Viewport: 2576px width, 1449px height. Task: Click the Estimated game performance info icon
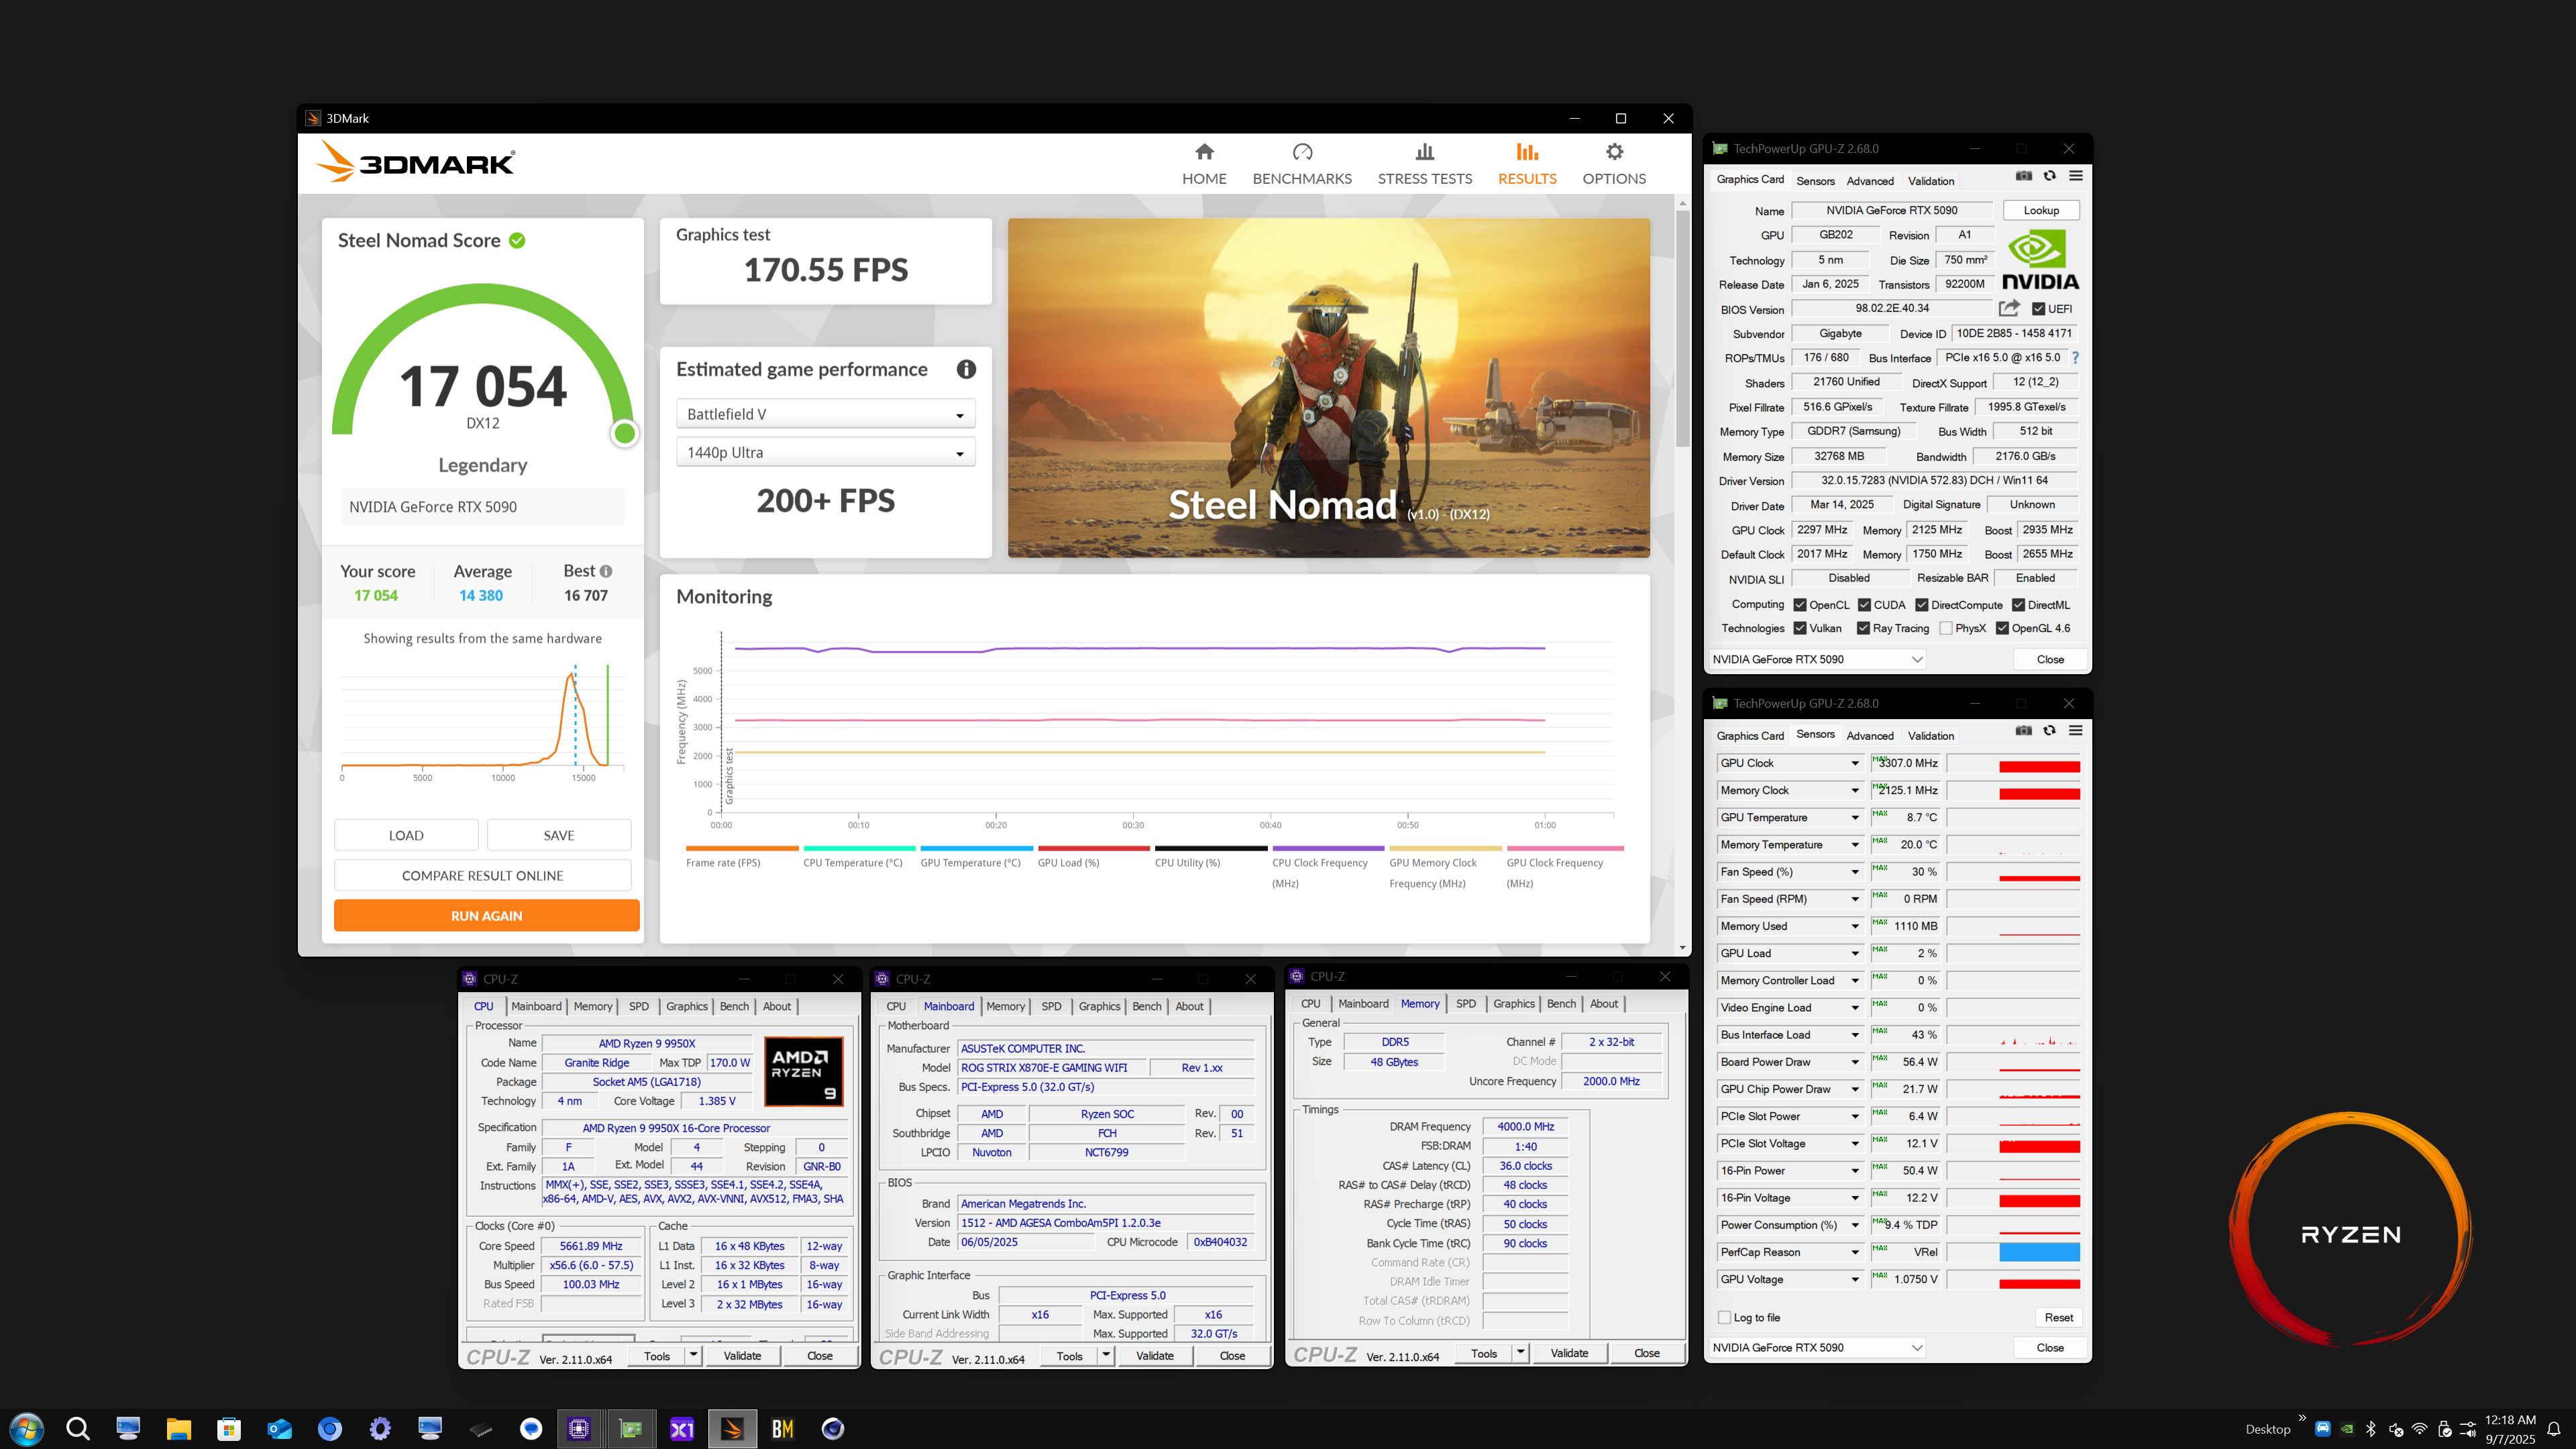(x=966, y=369)
